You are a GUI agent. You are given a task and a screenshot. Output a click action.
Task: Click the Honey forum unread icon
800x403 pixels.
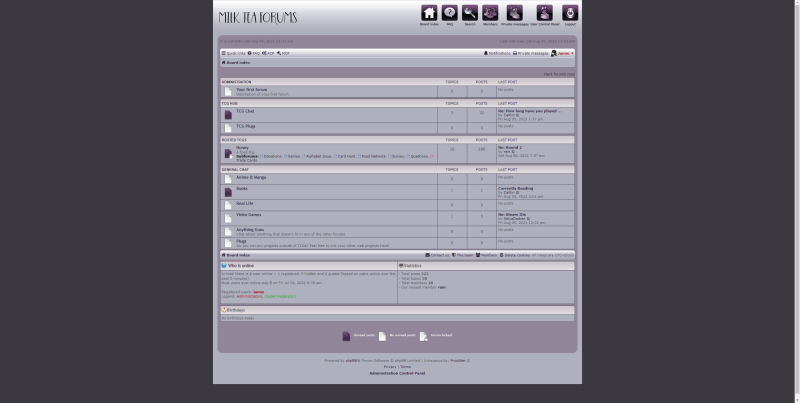coord(228,153)
